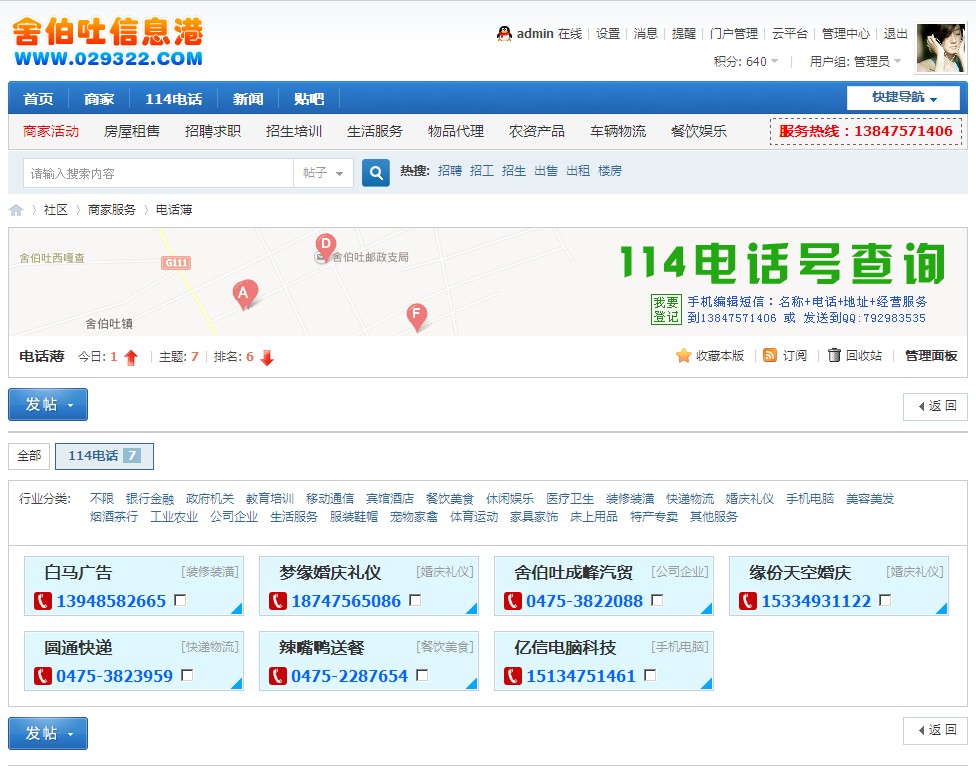Open 商家服务 in the breadcrumb
The image size is (976, 771).
click(111, 210)
